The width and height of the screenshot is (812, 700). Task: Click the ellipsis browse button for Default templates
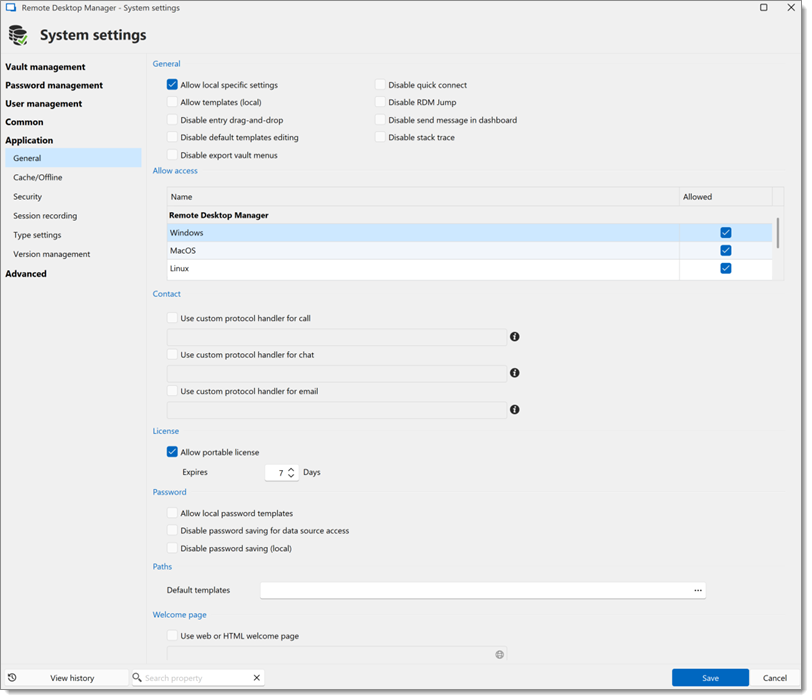click(x=698, y=590)
